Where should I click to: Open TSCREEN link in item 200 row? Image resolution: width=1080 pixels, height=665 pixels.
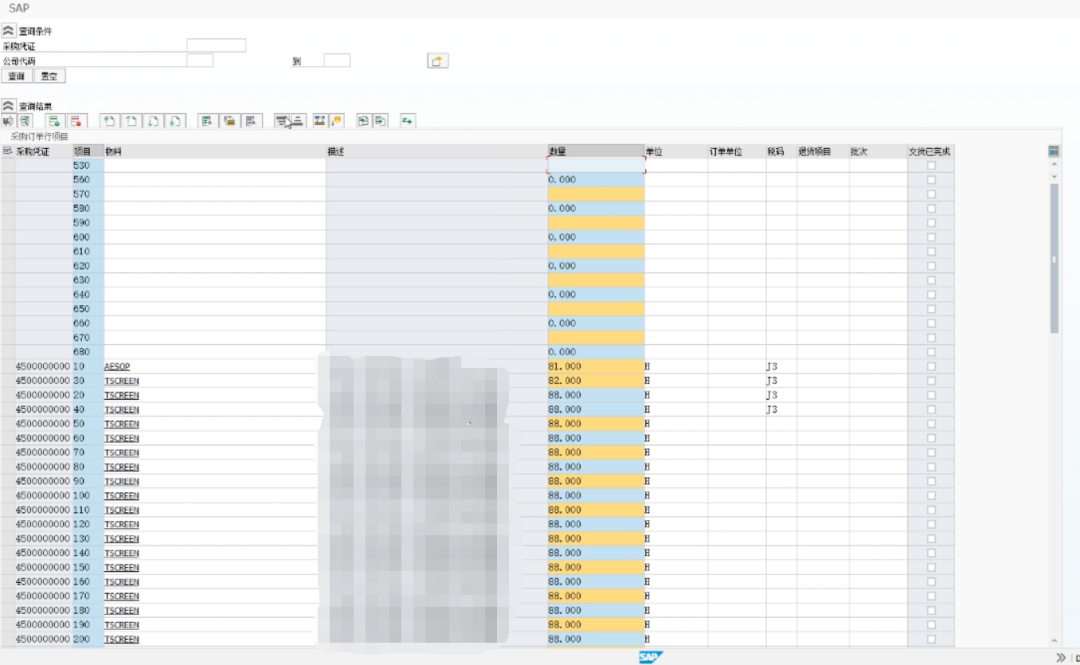121,640
